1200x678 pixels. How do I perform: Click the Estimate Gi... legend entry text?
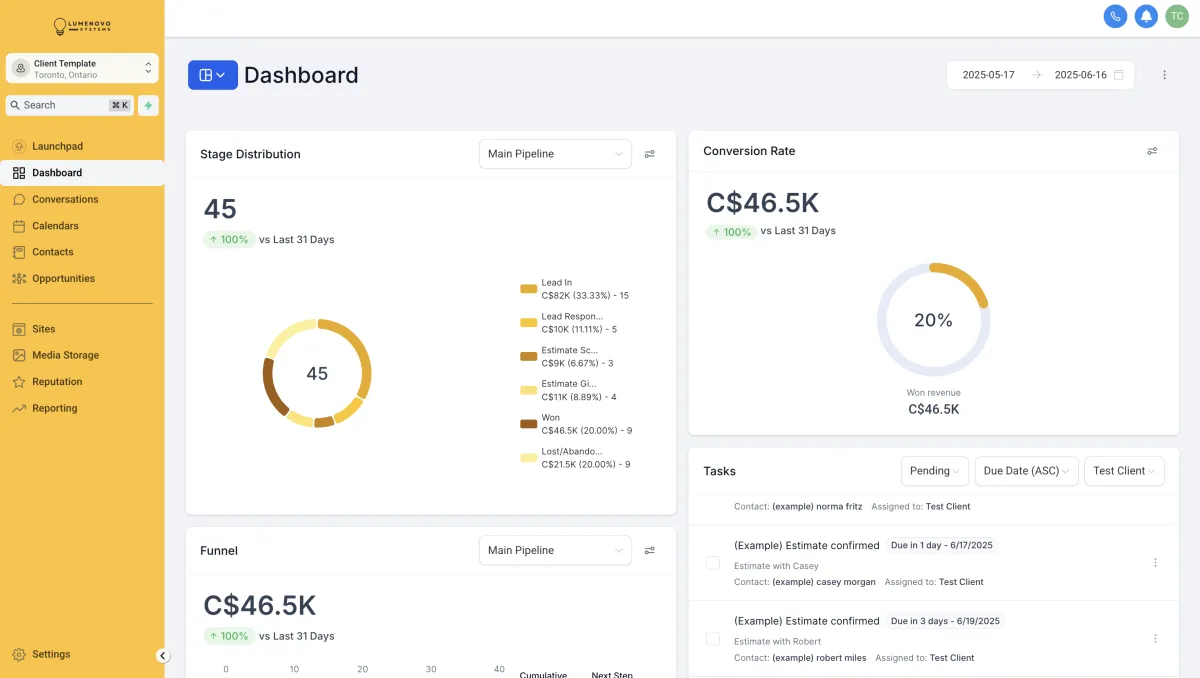[579, 390]
